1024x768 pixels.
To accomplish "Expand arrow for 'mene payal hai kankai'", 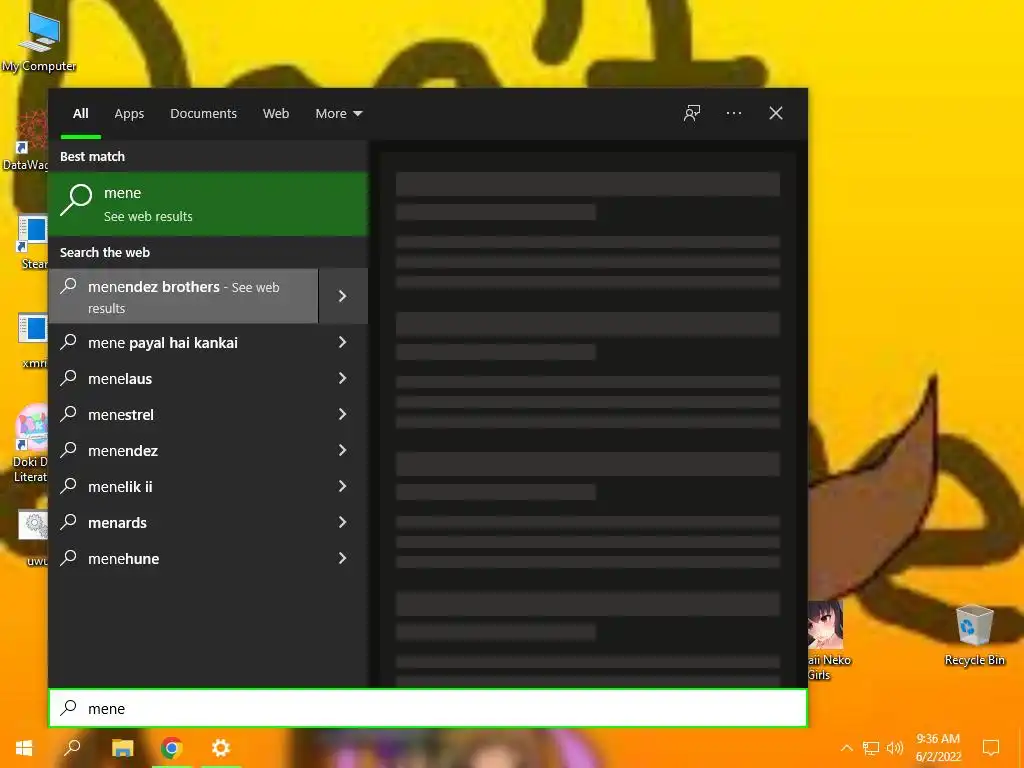I will (342, 342).
